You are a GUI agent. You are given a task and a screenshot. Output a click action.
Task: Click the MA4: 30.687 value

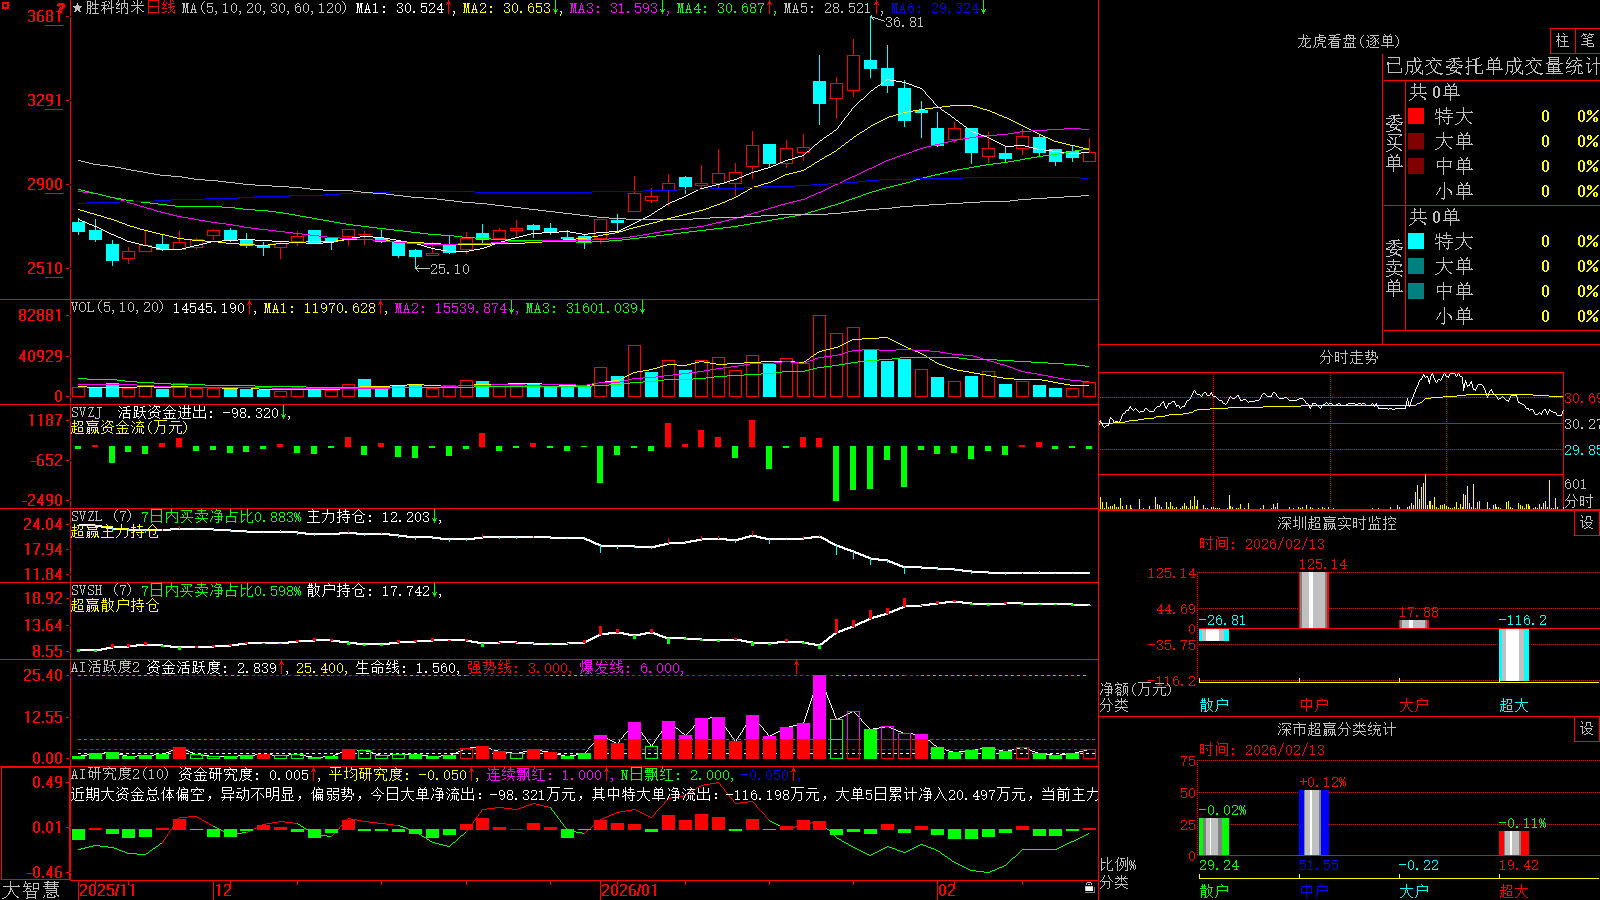pyautogui.click(x=720, y=8)
